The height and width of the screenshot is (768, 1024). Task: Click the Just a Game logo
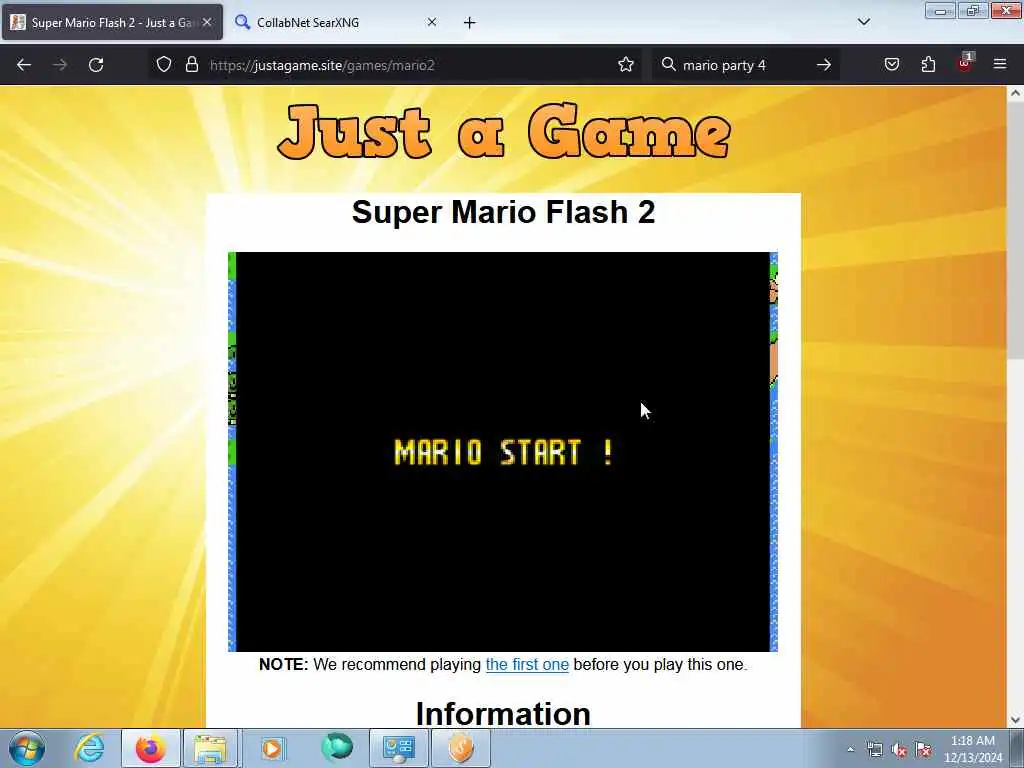(x=504, y=133)
